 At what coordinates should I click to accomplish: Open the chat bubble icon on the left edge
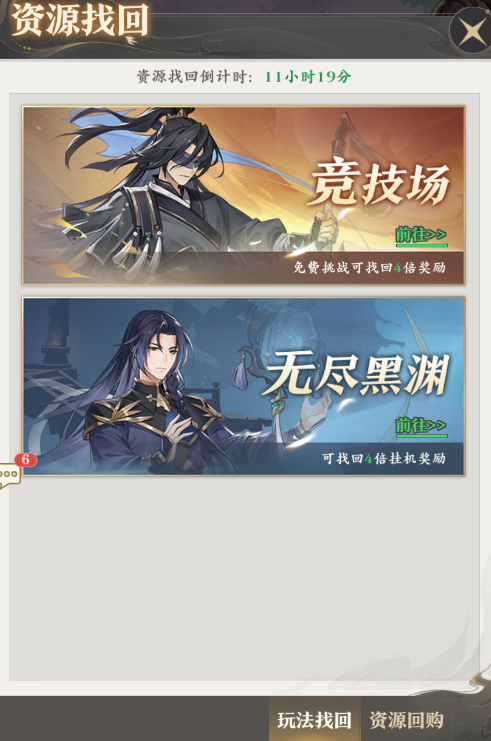coord(10,474)
